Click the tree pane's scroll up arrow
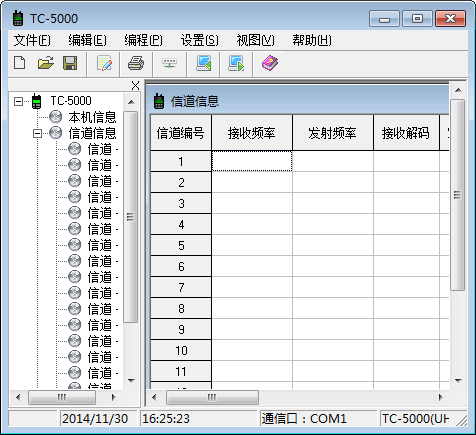The image size is (476, 435). pos(131,102)
